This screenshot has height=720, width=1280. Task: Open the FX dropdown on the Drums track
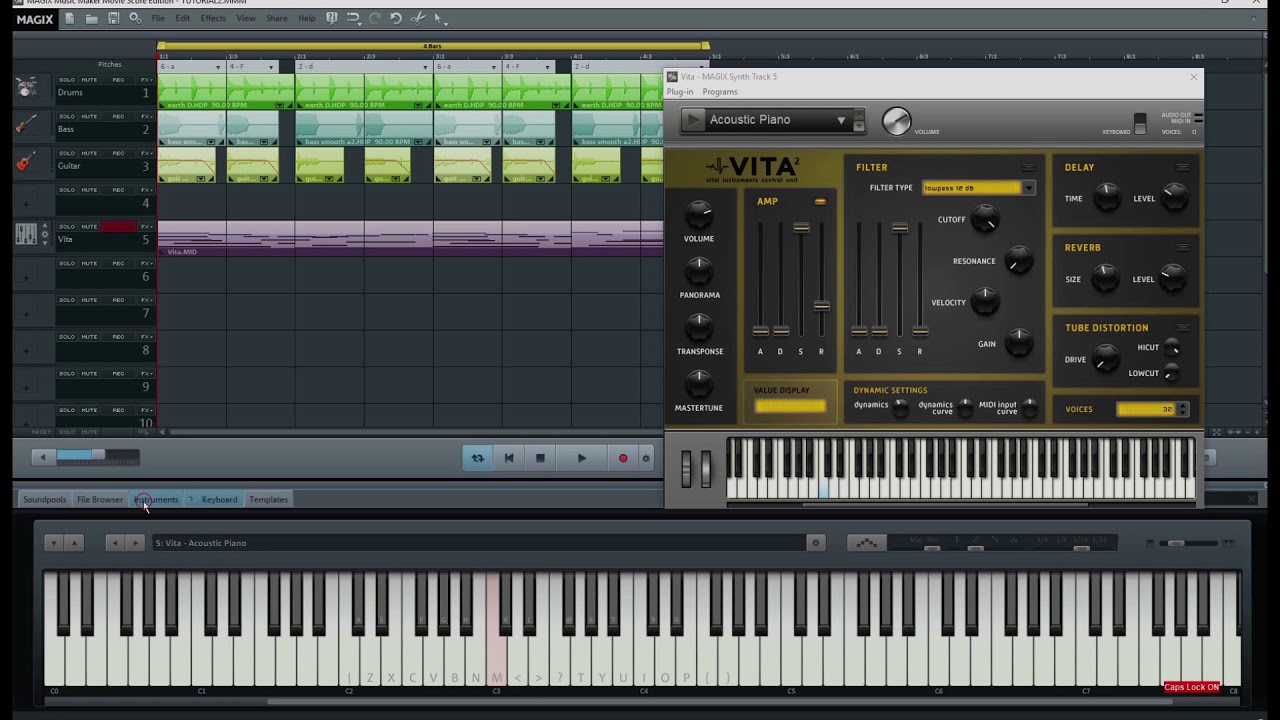(x=146, y=80)
